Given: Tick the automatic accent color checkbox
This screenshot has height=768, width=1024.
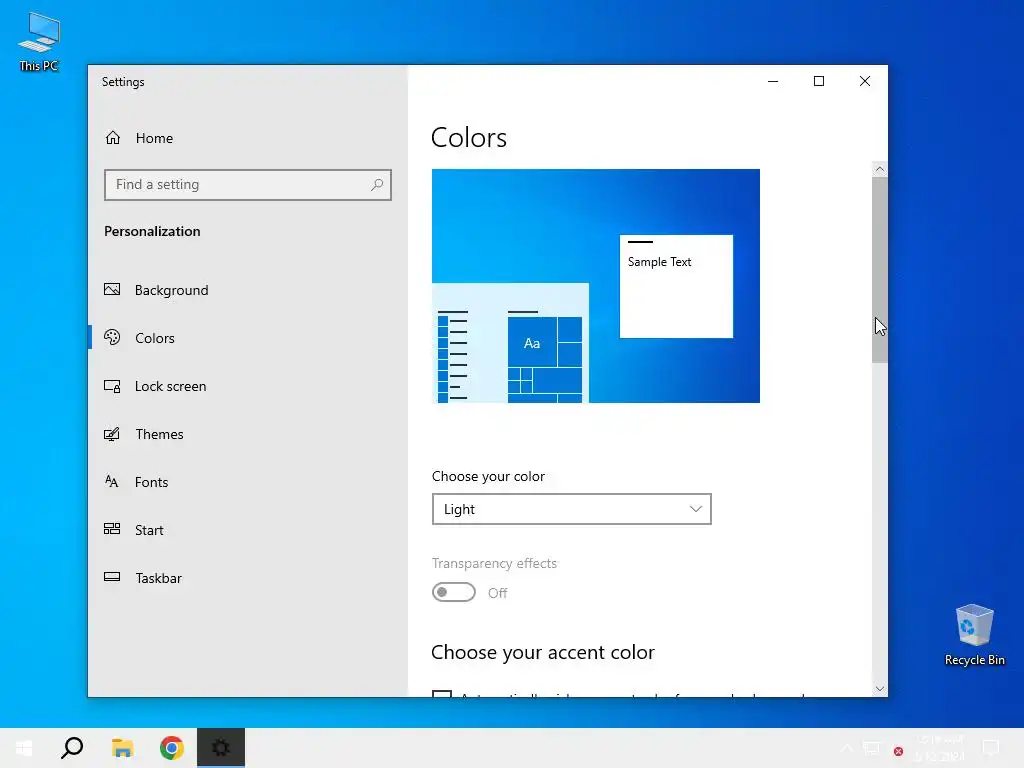Looking at the screenshot, I should (x=442, y=694).
